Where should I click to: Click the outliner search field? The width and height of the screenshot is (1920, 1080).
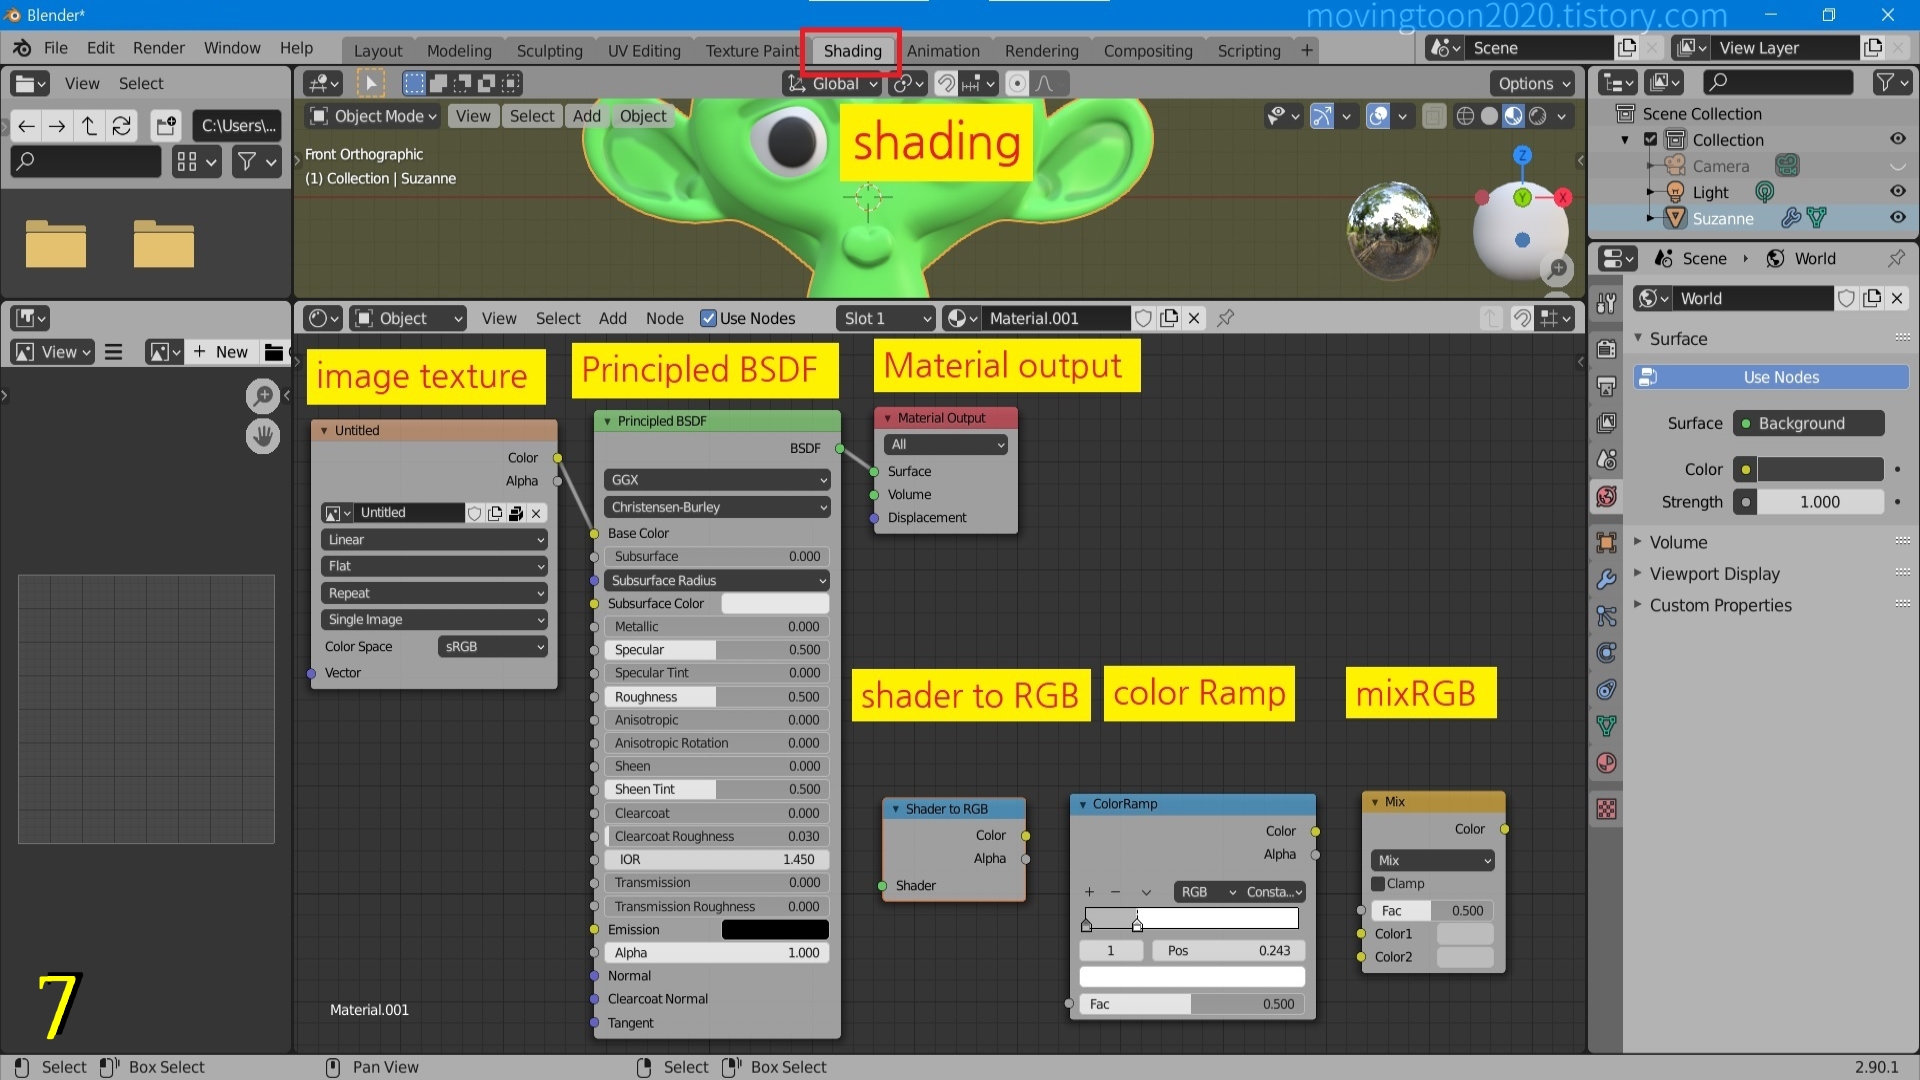click(x=1778, y=82)
